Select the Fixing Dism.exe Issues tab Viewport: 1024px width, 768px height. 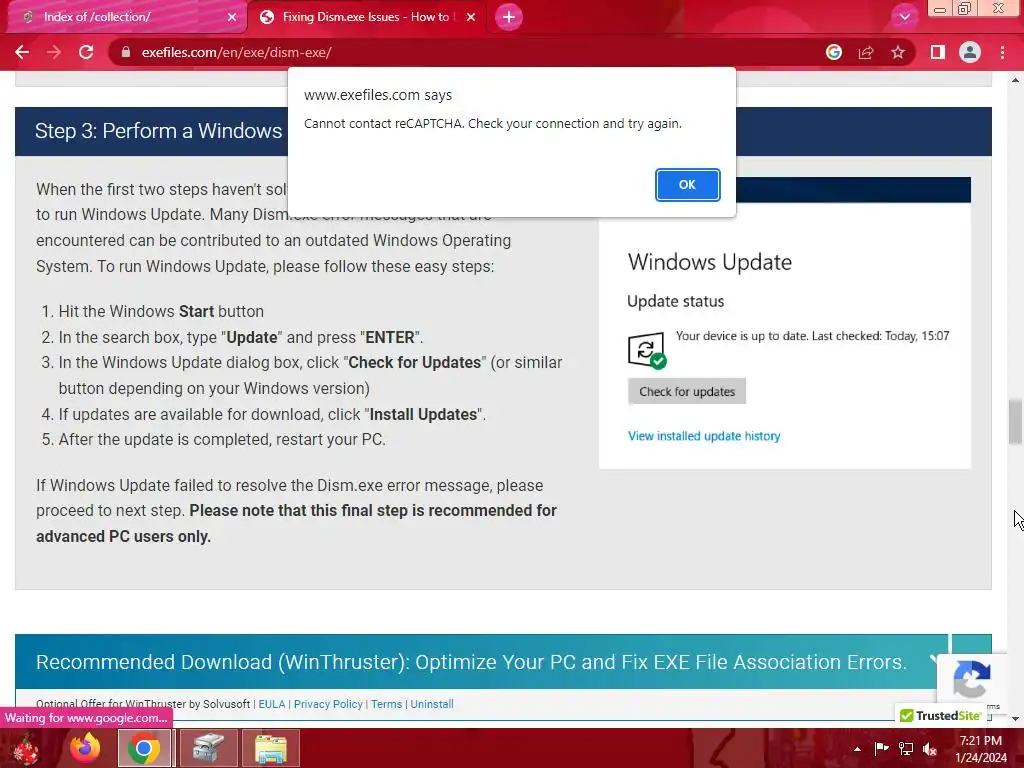pyautogui.click(x=366, y=17)
